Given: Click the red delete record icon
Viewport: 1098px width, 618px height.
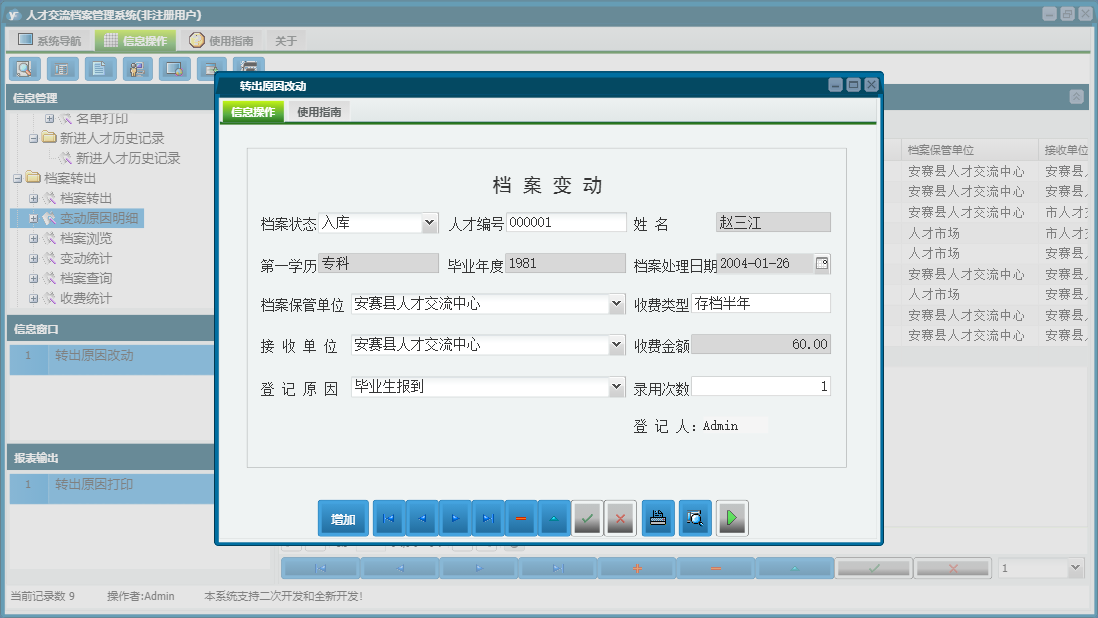Looking at the screenshot, I should 521,518.
